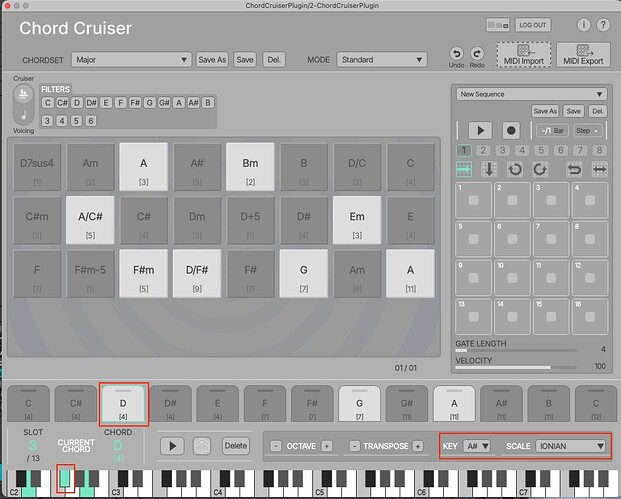Image resolution: width=621 pixels, height=499 pixels.
Task: Switch to sequence pattern 8
Action: [x=599, y=150]
